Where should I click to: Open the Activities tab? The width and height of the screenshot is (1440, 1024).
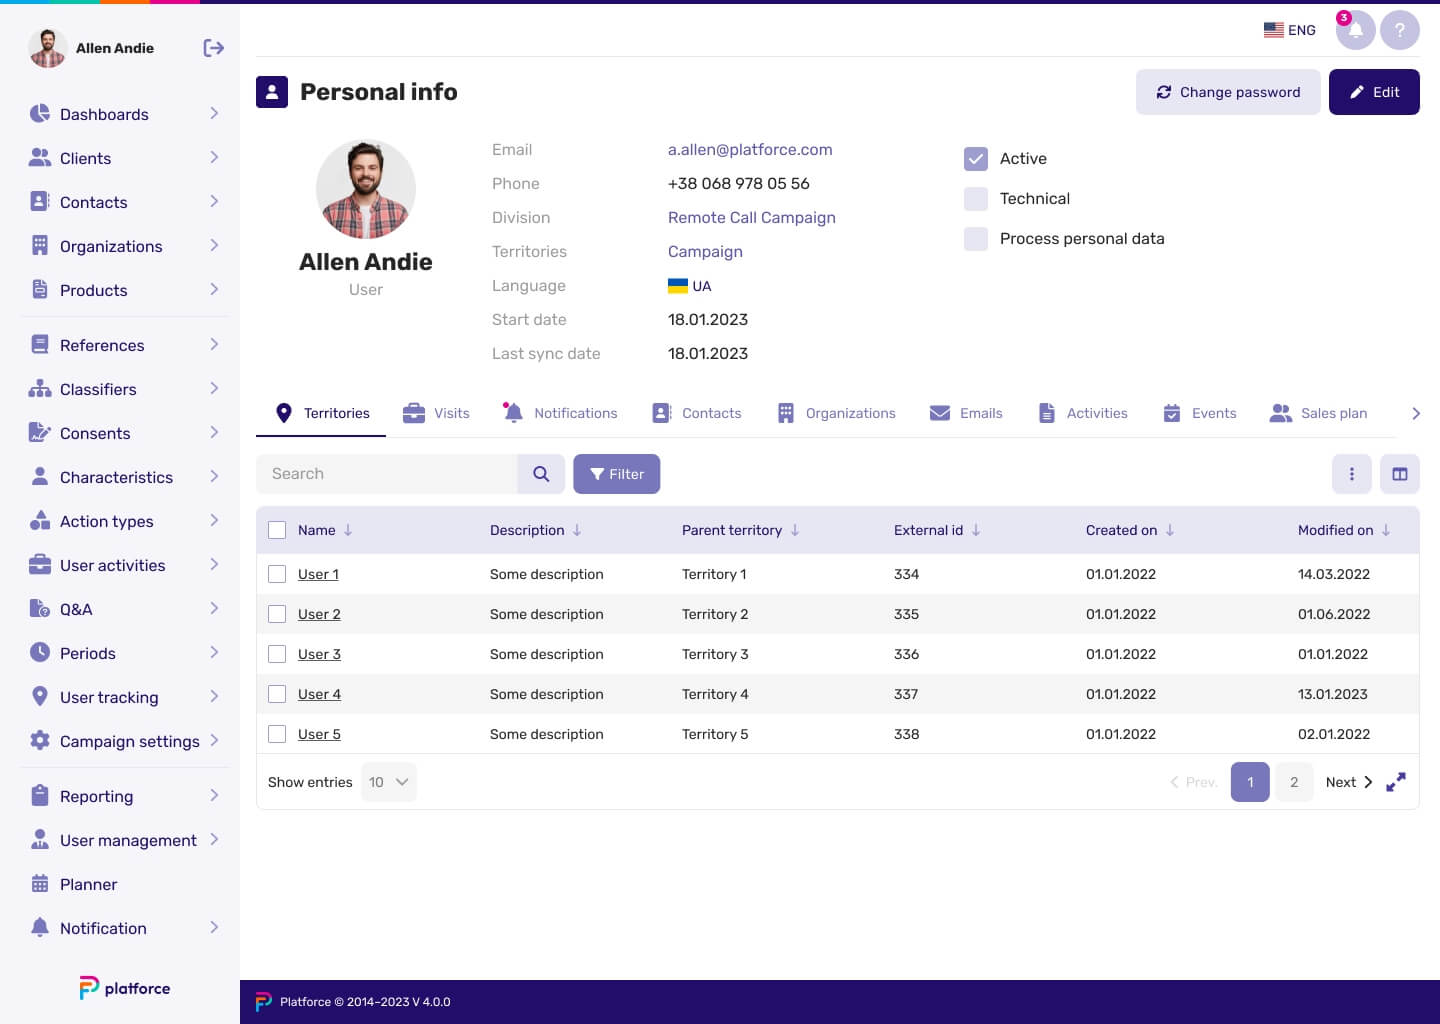point(1083,413)
